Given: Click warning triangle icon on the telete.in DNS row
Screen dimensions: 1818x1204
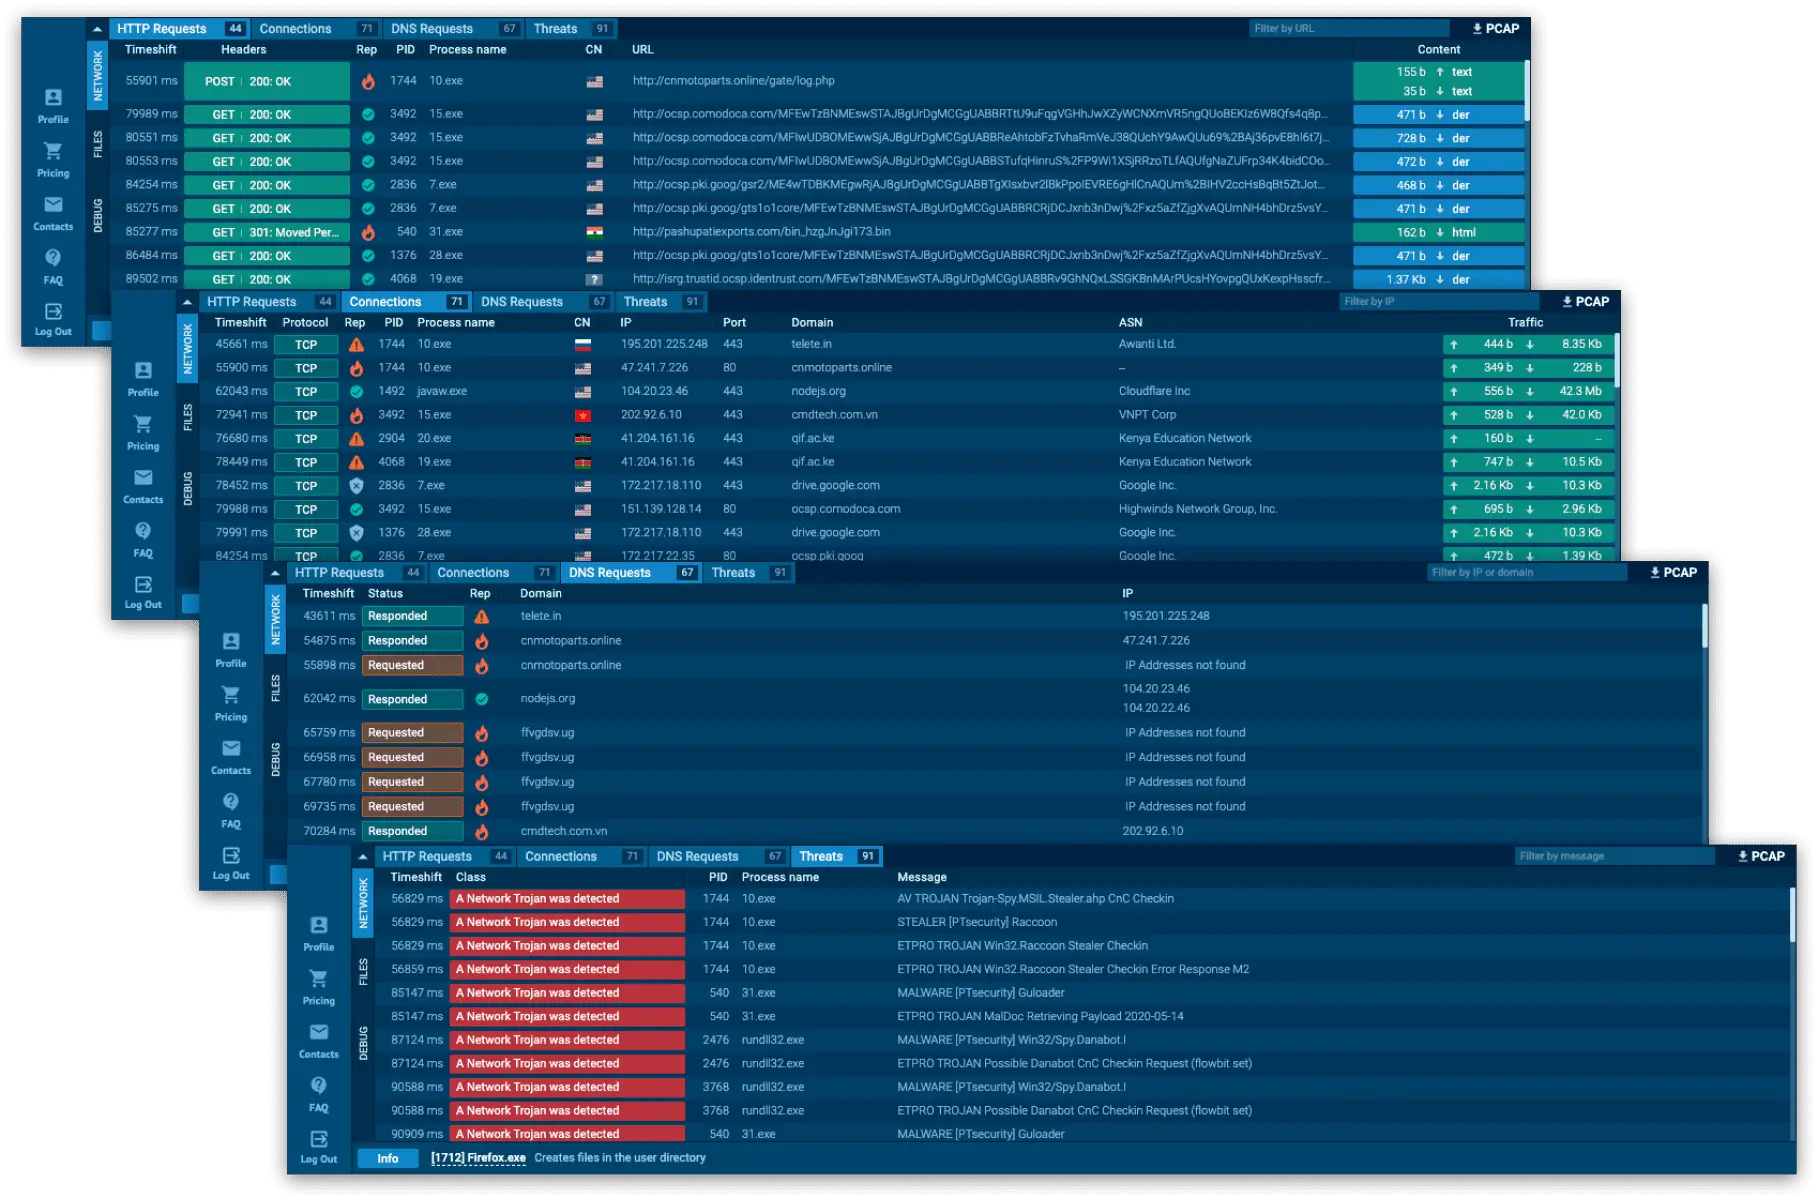Looking at the screenshot, I should coord(481,617).
